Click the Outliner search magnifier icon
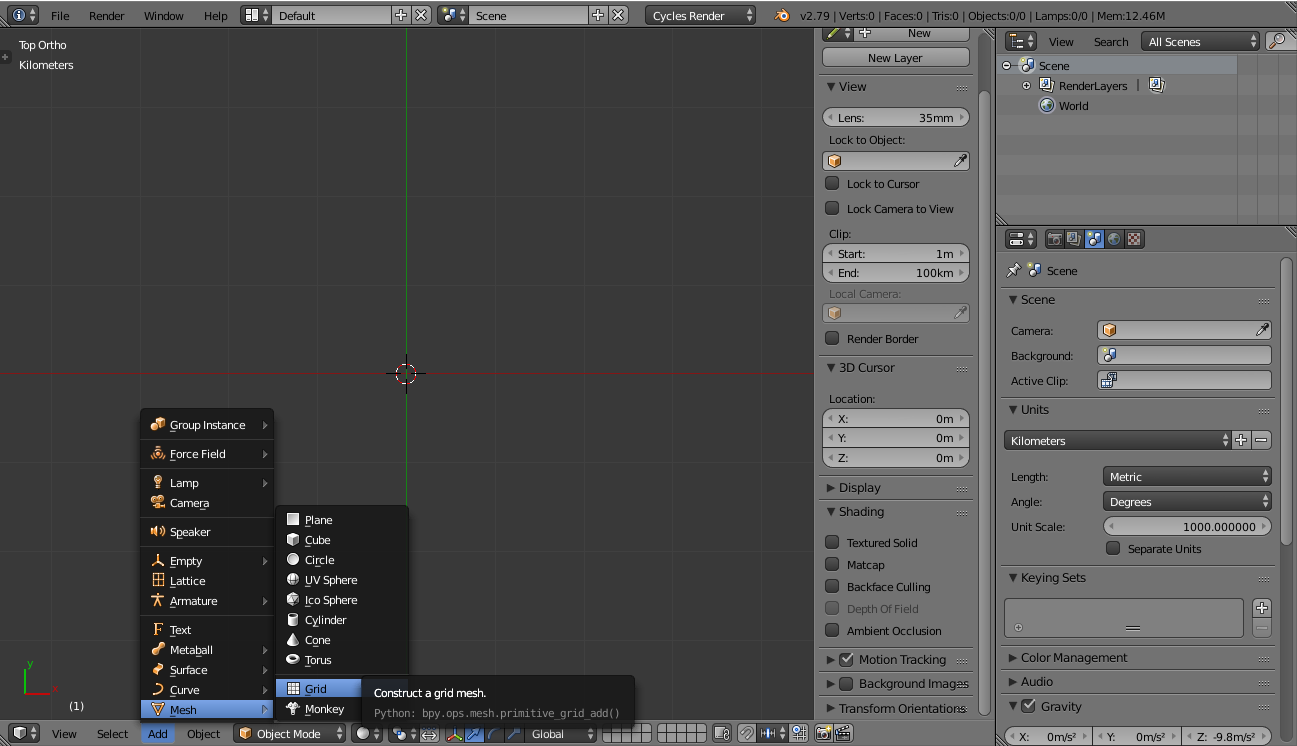 coord(1277,41)
